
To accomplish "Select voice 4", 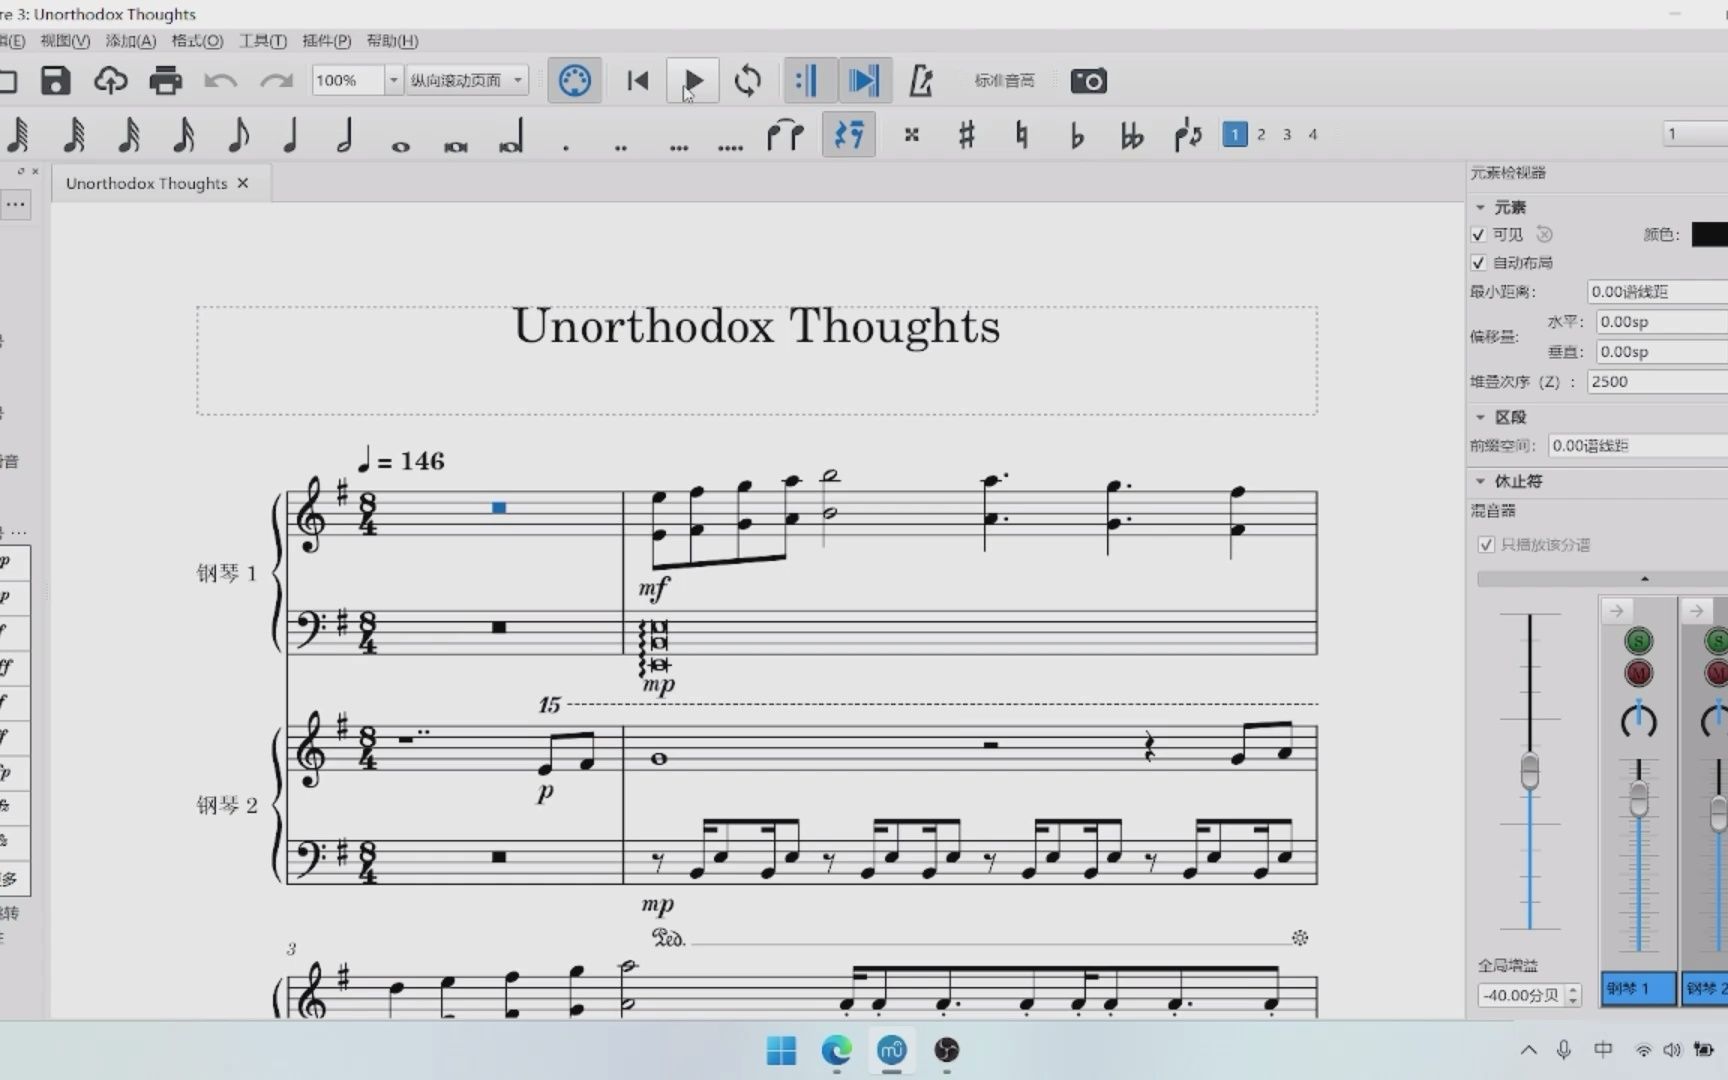I will pos(1313,134).
